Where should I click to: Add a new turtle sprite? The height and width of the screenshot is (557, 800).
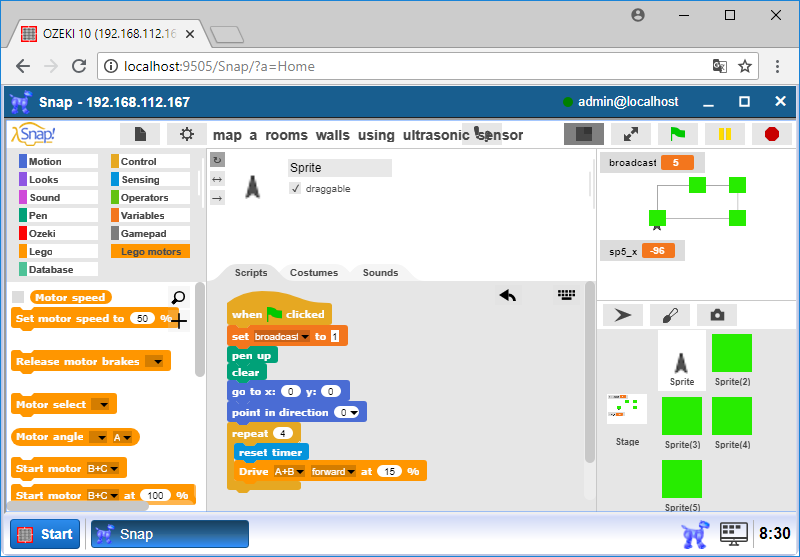click(622, 315)
